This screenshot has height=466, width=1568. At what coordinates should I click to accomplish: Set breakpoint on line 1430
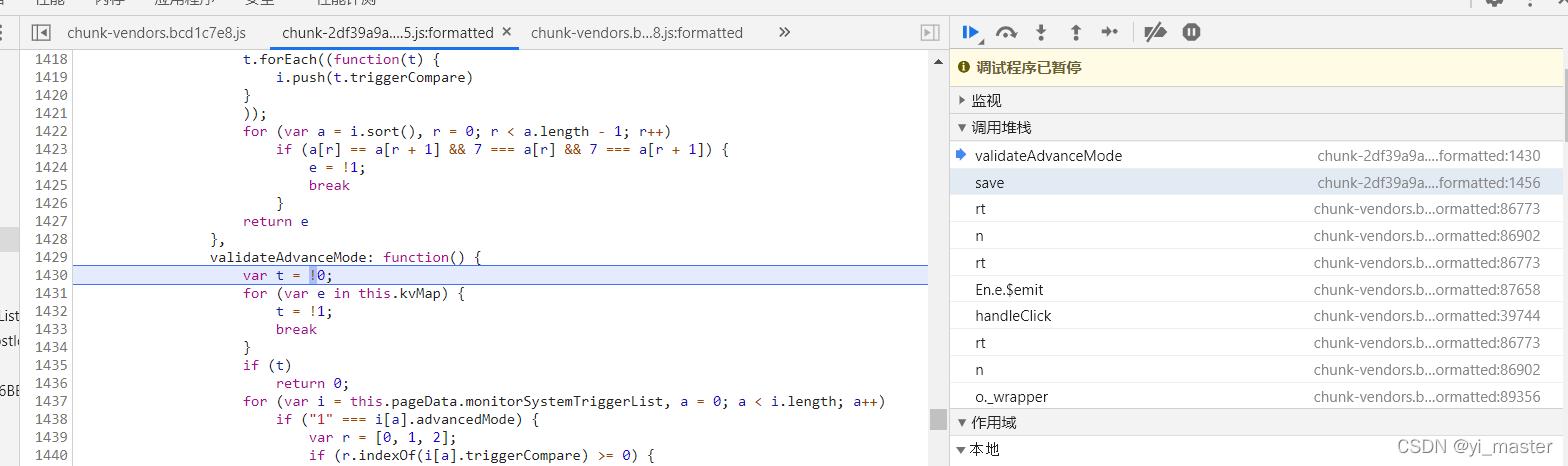(51, 275)
